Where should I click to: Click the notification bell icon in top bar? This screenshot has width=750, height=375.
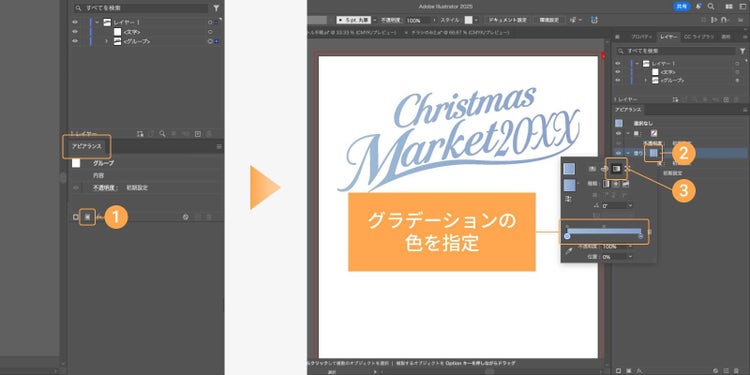pyautogui.click(x=699, y=7)
